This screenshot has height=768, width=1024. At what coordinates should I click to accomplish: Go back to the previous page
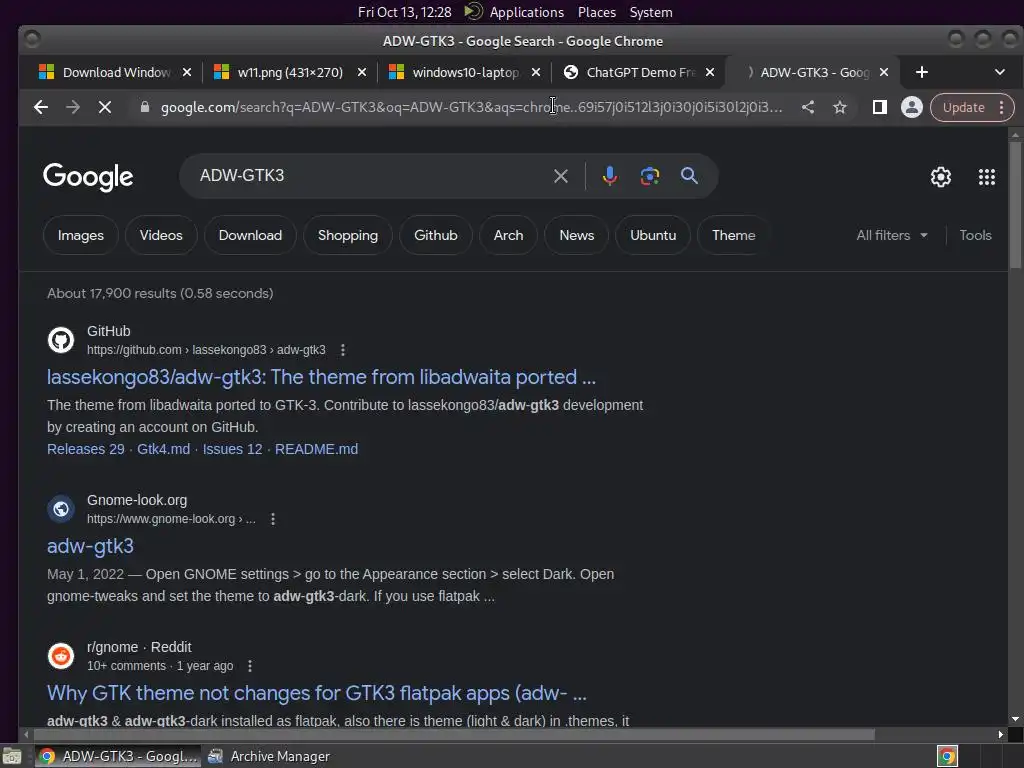40,107
